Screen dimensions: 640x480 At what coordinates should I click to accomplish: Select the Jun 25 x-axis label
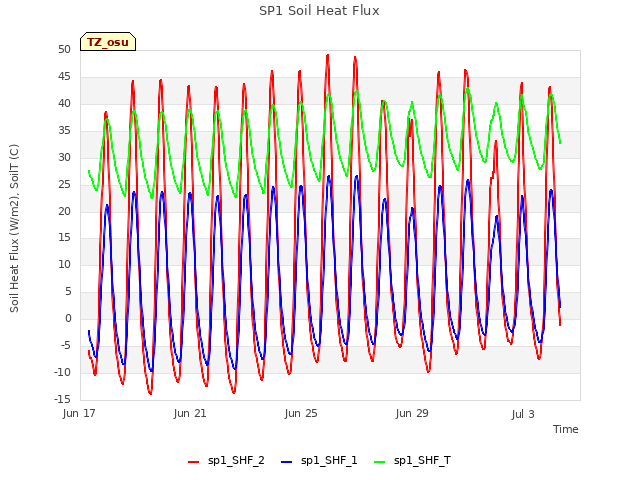tap(301, 413)
